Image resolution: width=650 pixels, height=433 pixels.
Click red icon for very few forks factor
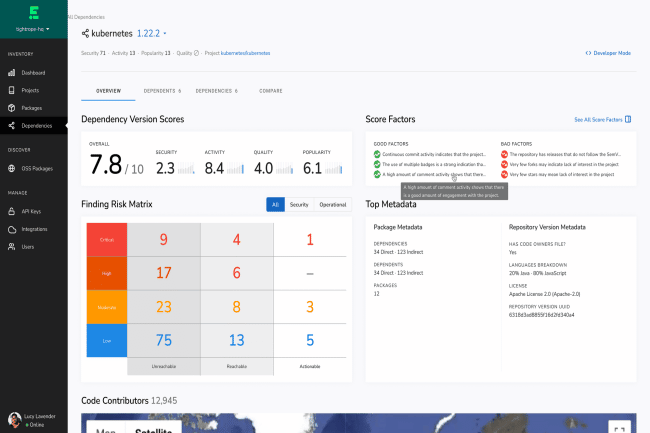[x=504, y=164]
